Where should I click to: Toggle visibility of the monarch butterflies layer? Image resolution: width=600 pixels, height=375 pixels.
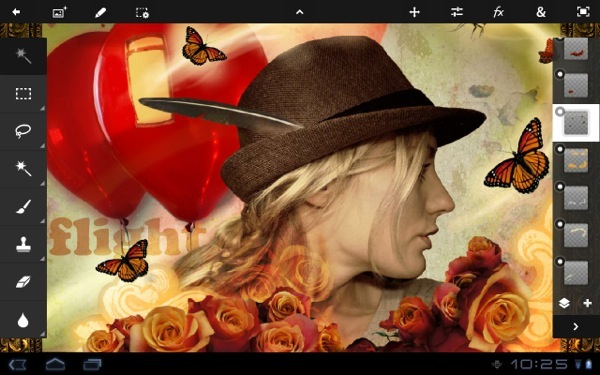pos(560,149)
